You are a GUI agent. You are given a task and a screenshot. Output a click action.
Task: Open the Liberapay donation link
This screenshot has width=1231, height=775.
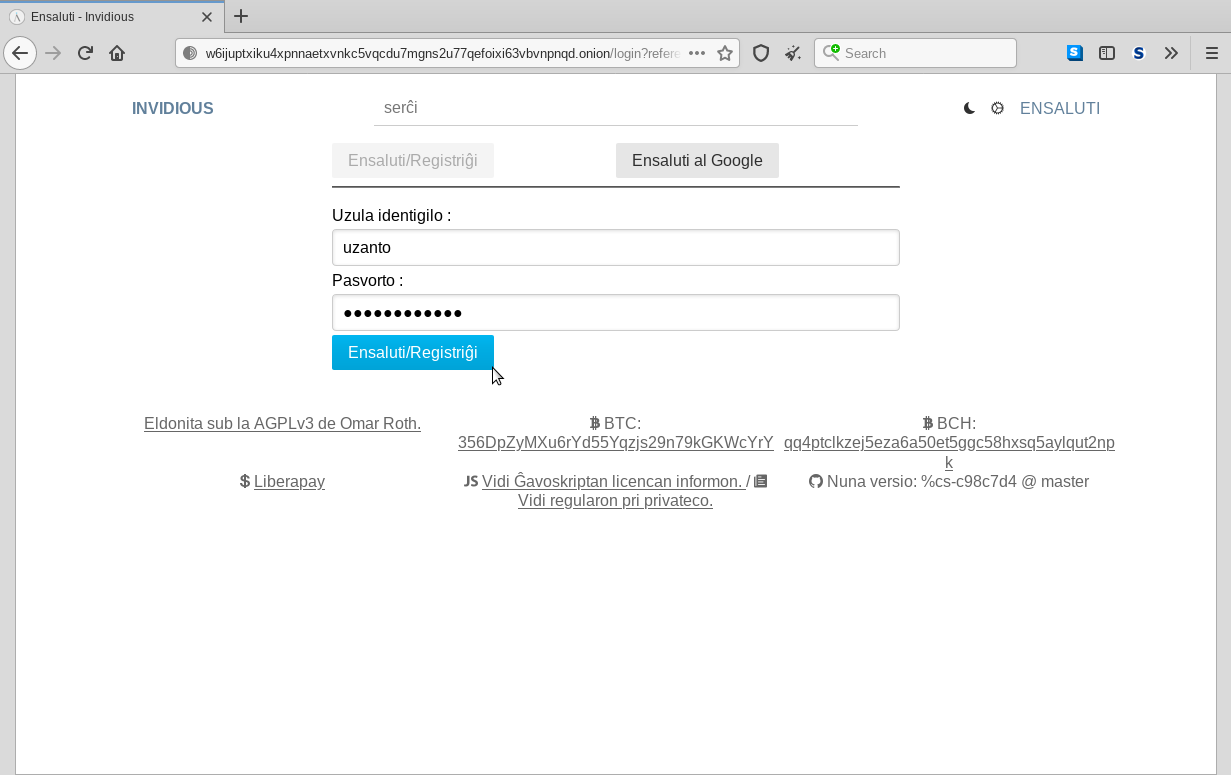289,482
